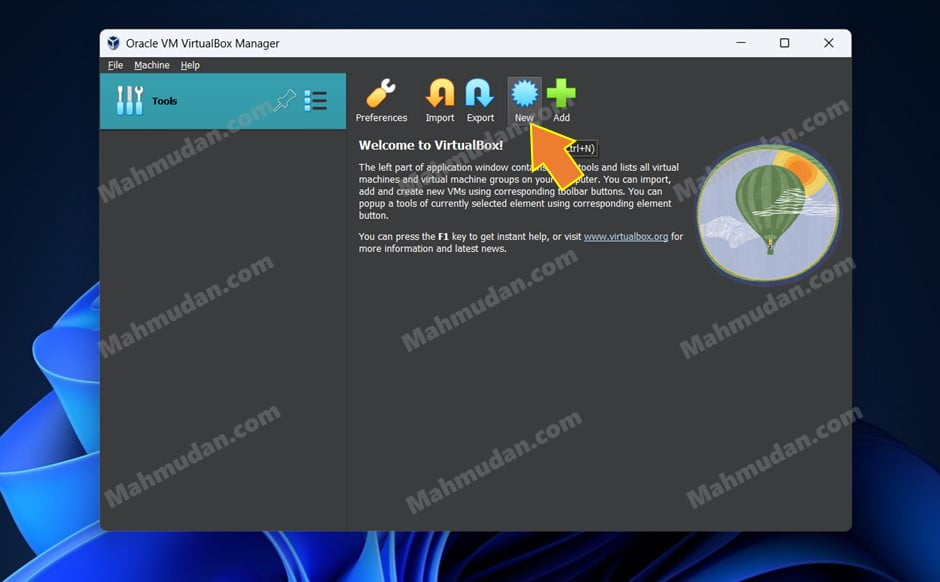Click the VirtualBox cube icon in title bar
The height and width of the screenshot is (582, 940).
(113, 43)
